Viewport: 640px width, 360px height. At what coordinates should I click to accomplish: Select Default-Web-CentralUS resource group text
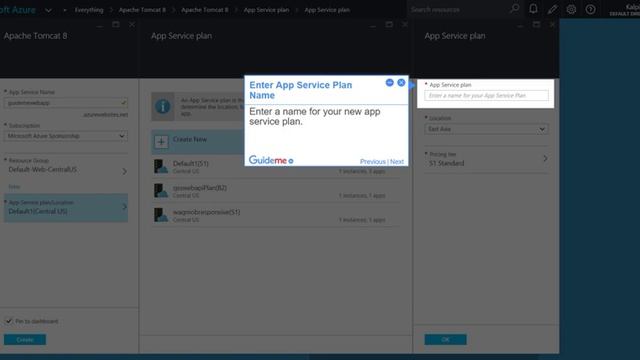coord(42,169)
